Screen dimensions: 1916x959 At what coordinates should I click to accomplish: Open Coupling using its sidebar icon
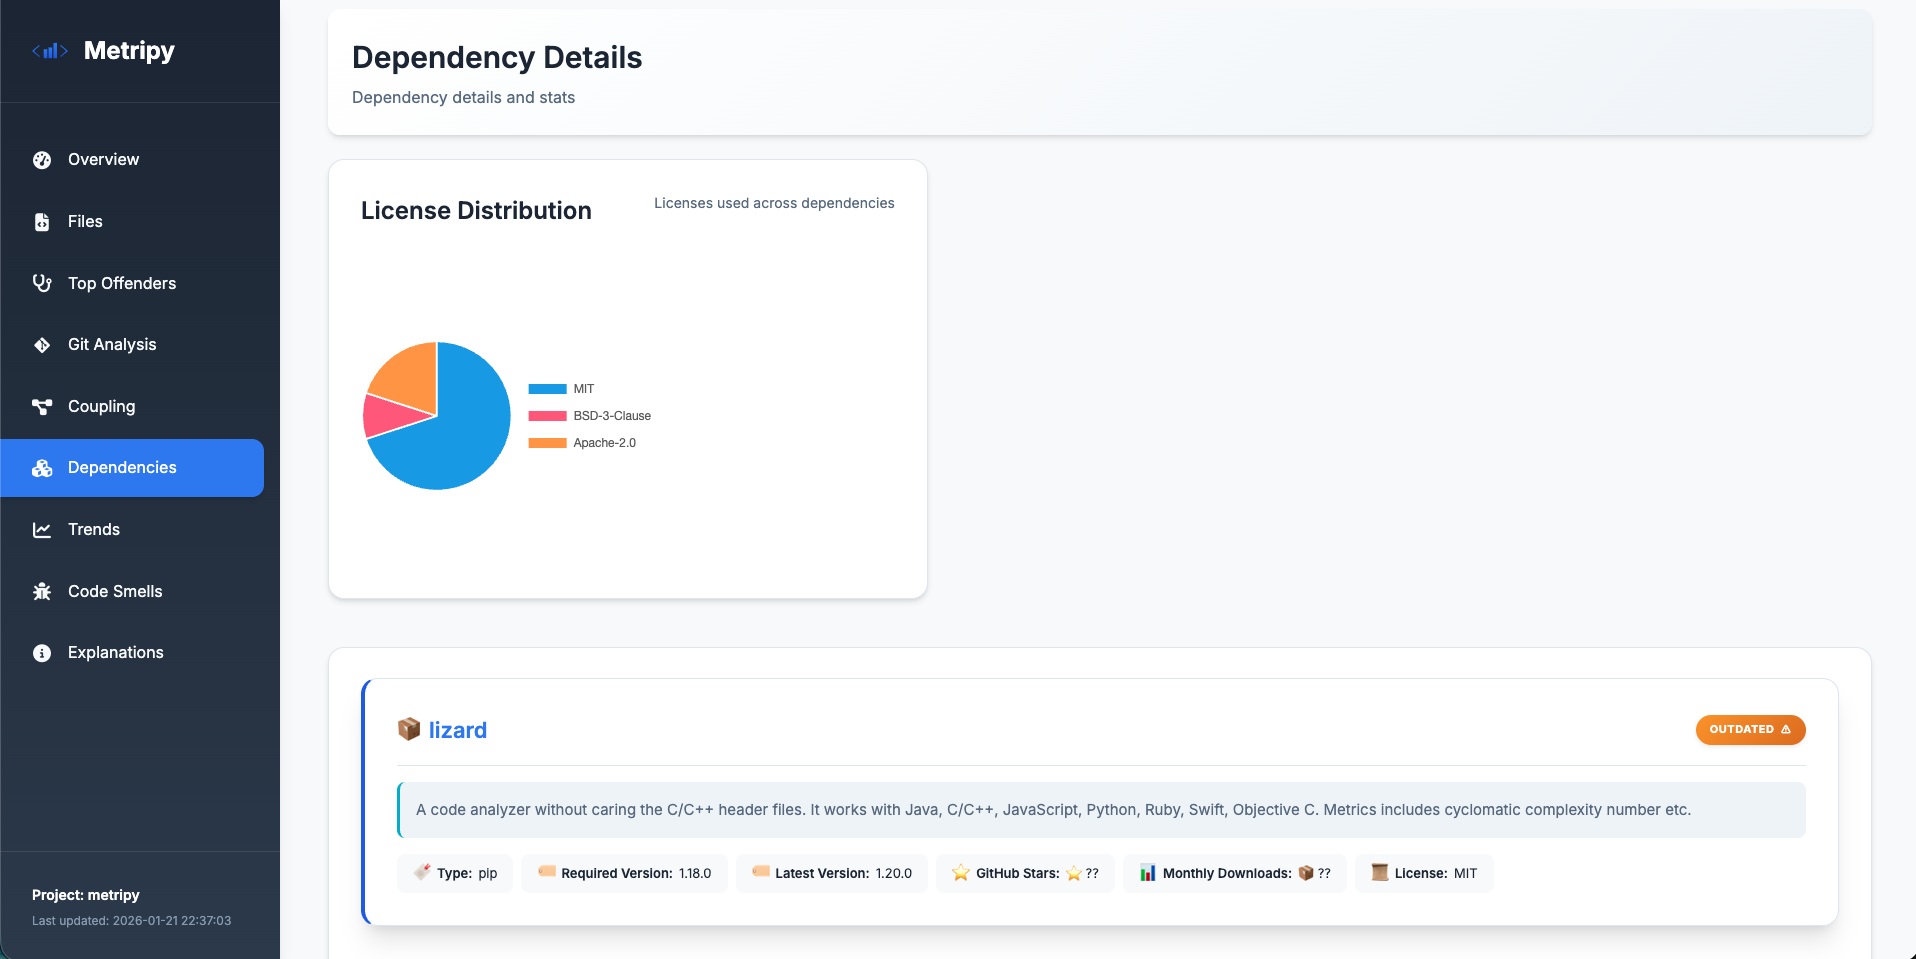[41, 406]
